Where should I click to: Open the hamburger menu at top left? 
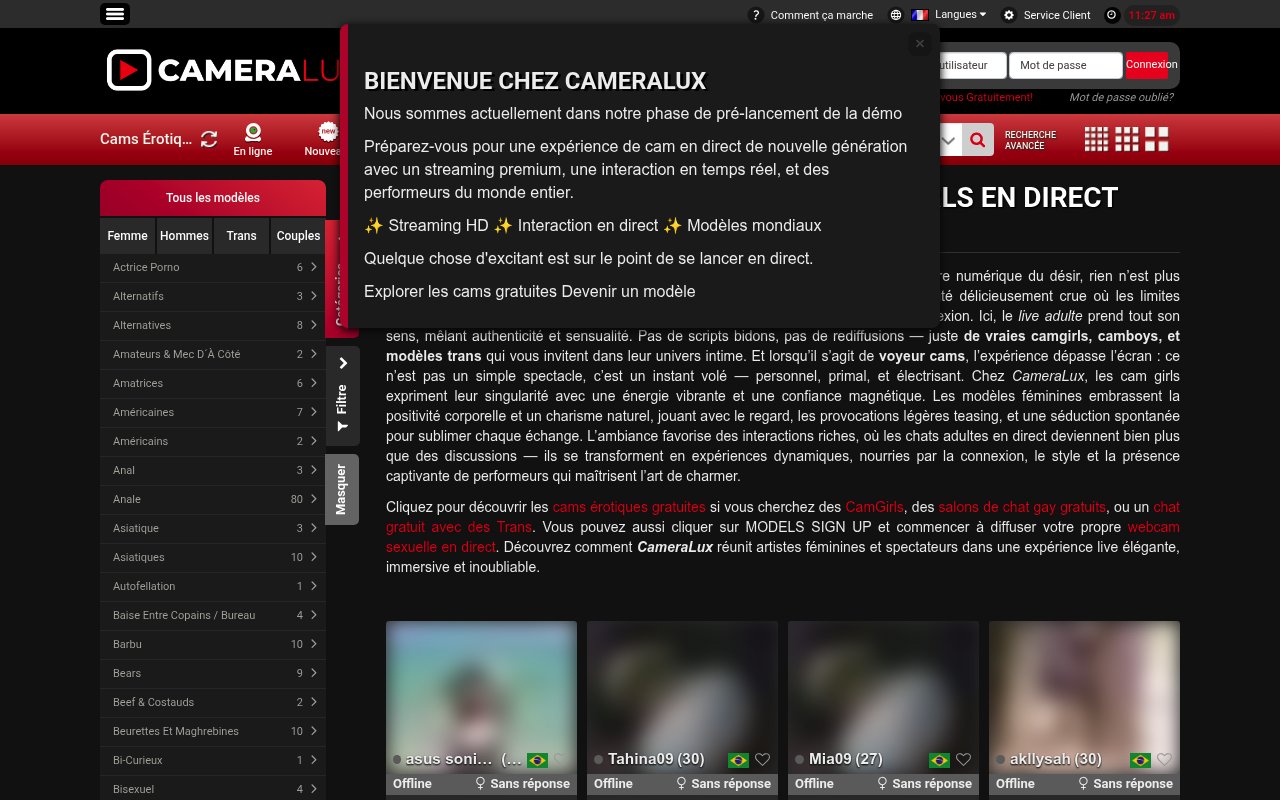tap(115, 14)
